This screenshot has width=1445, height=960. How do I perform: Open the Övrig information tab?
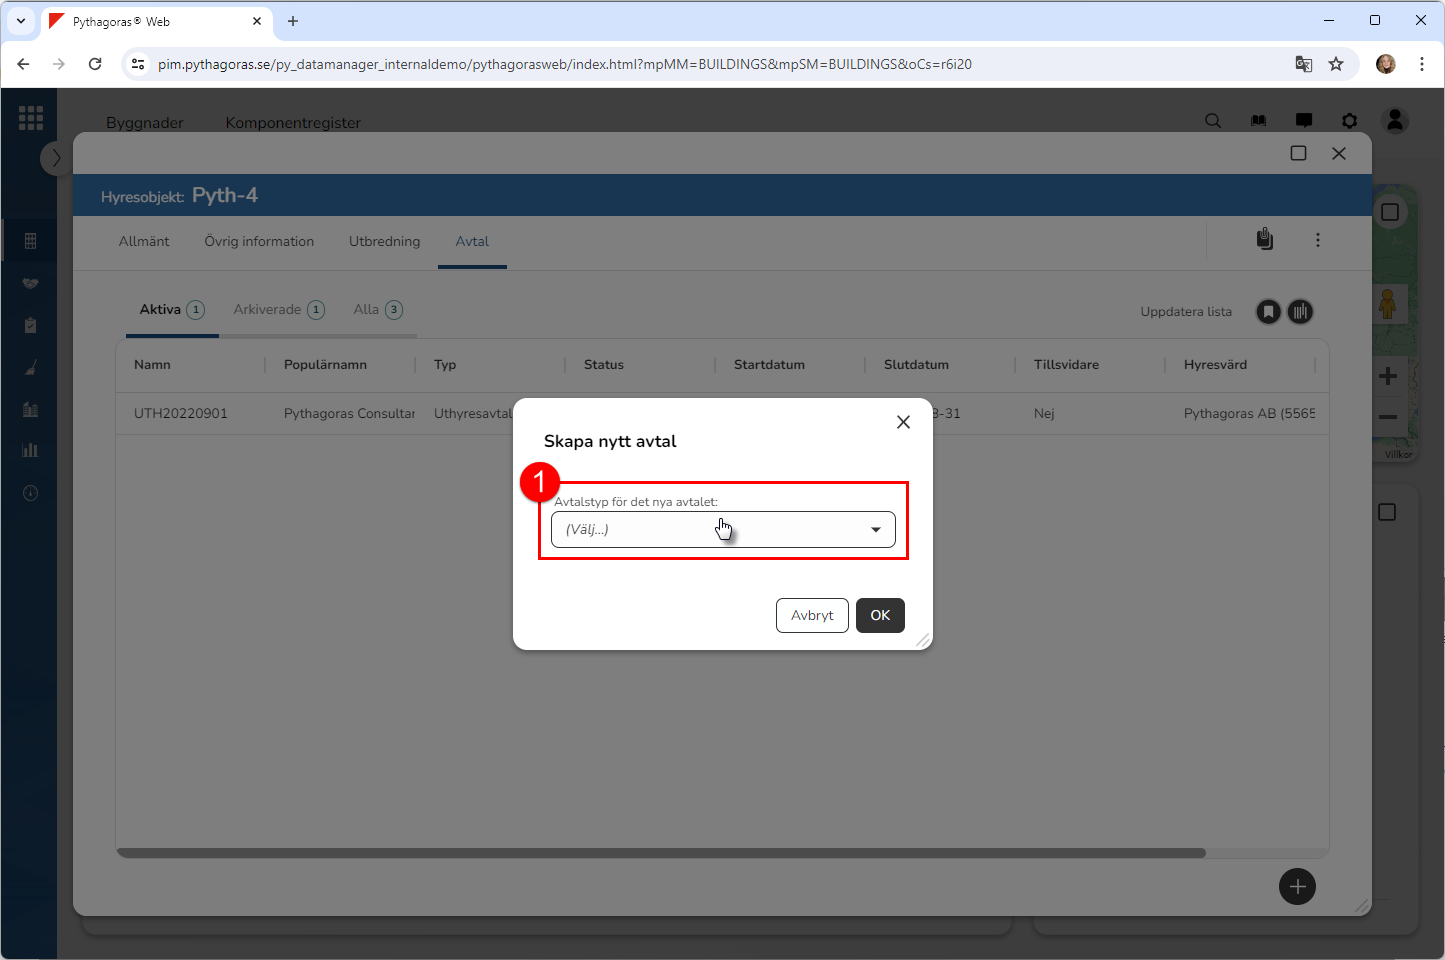click(x=259, y=242)
